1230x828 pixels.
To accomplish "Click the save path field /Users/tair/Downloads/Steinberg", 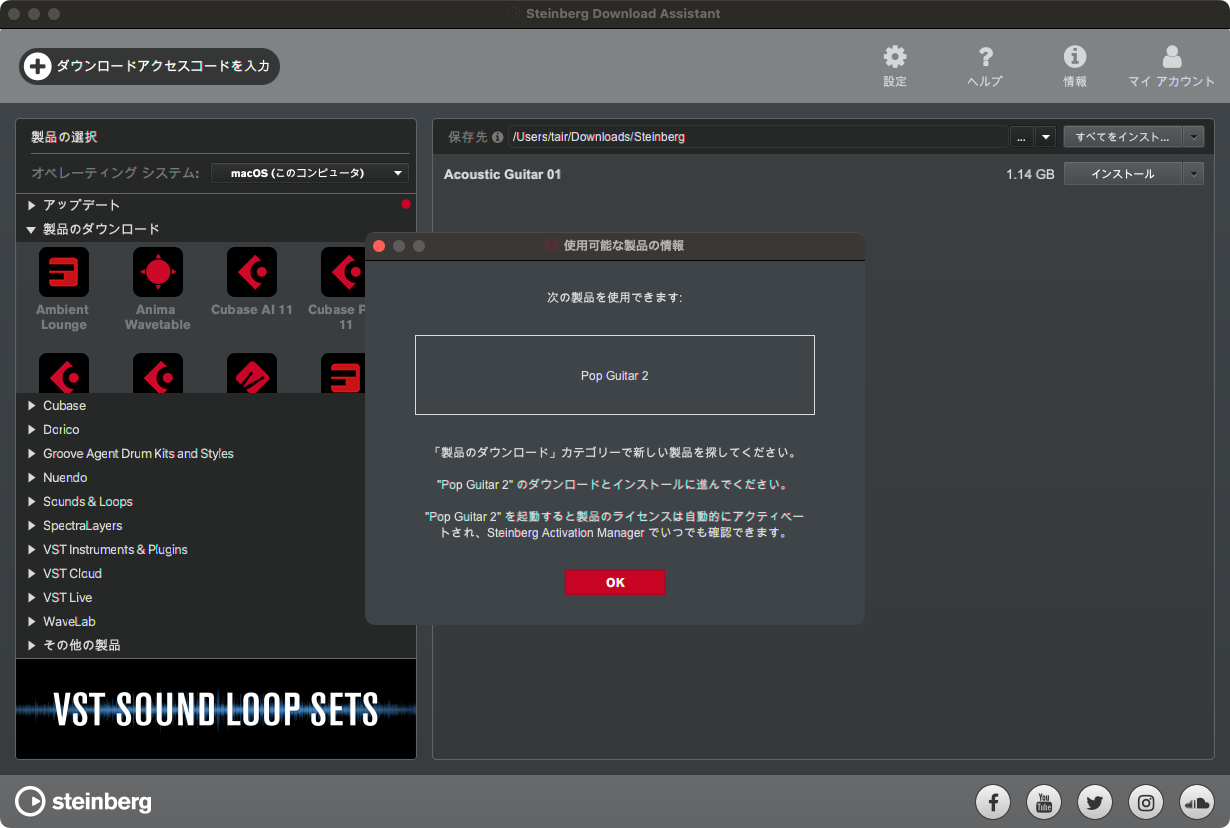I will click(758, 137).
